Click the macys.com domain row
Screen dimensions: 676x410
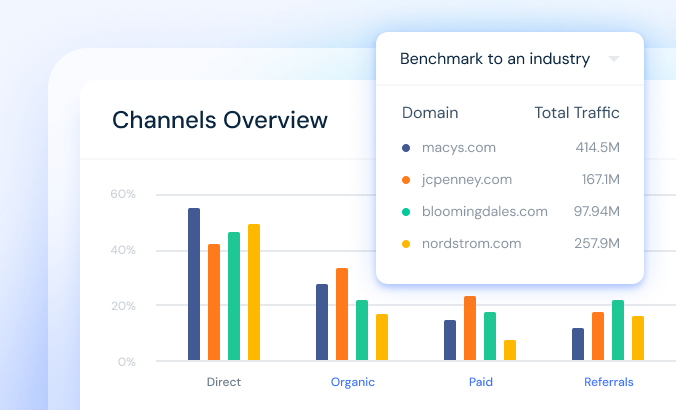(x=510, y=147)
